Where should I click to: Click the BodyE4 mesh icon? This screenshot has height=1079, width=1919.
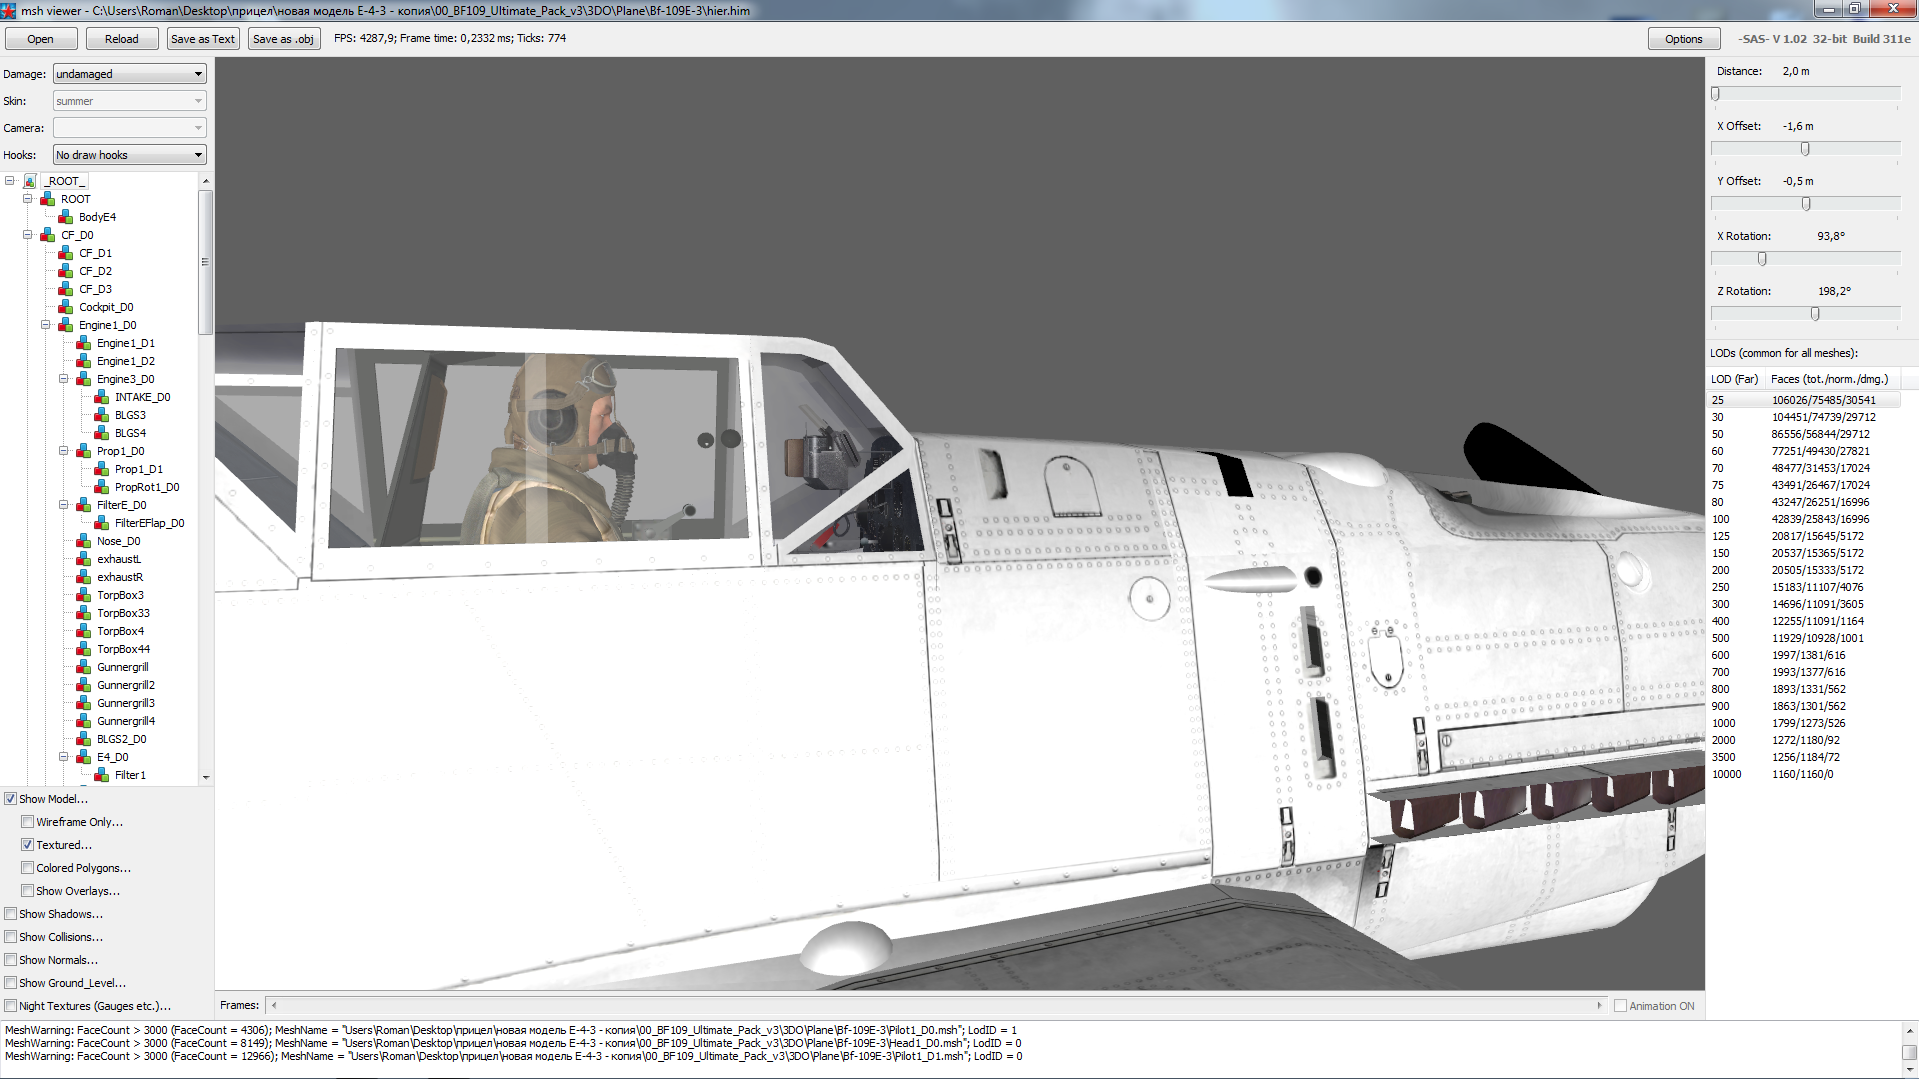(x=66, y=217)
